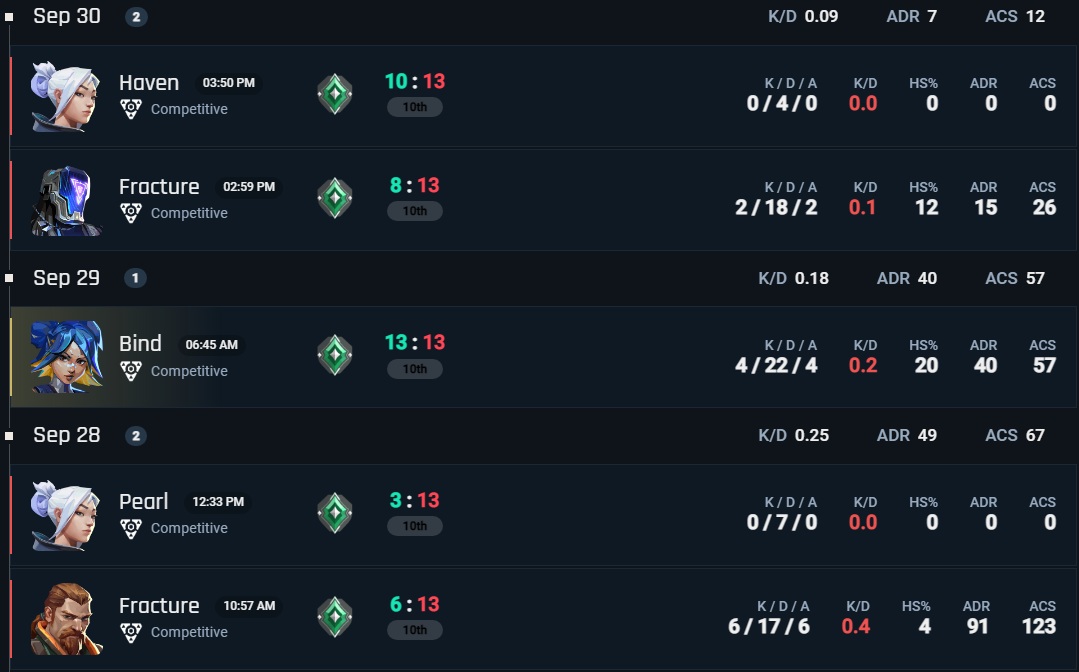The height and width of the screenshot is (672, 1079).
Task: Click 10th placement badge on Fracture 6:13 match
Action: point(414,630)
